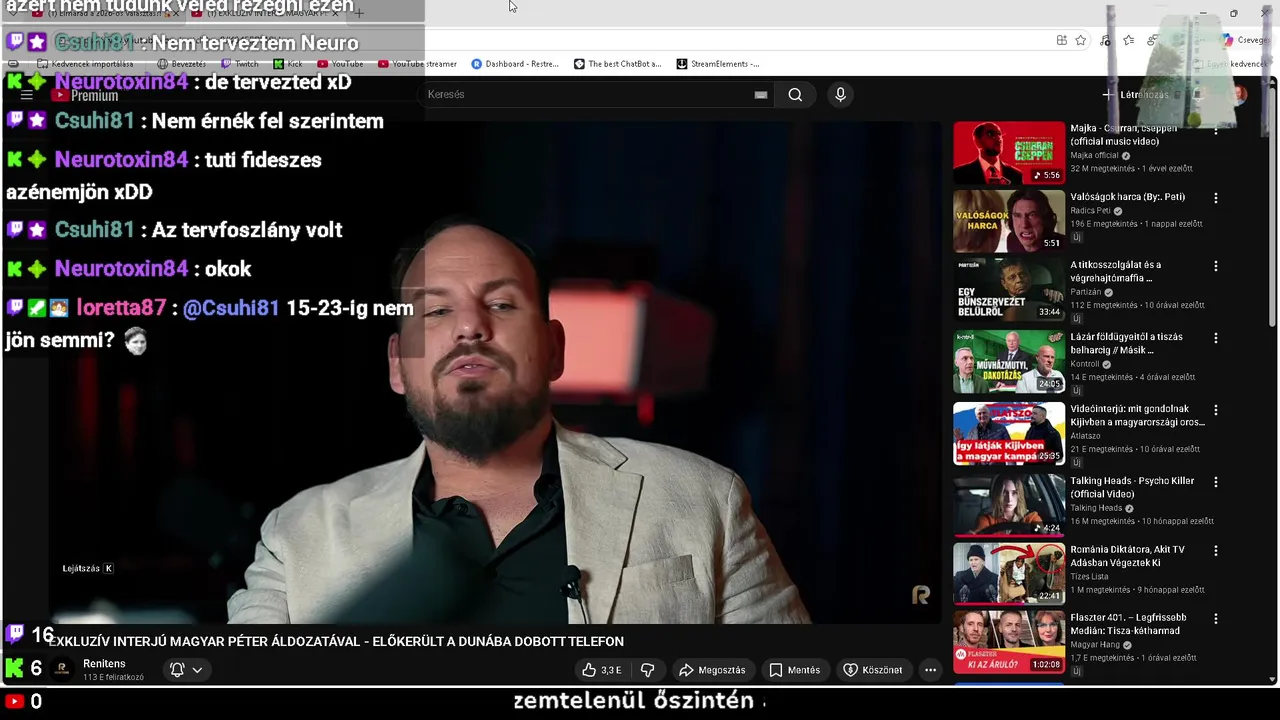Open the YouTube bookmark in bookmarks bar
Viewport: 1280px width, 720px height.
[x=340, y=64]
